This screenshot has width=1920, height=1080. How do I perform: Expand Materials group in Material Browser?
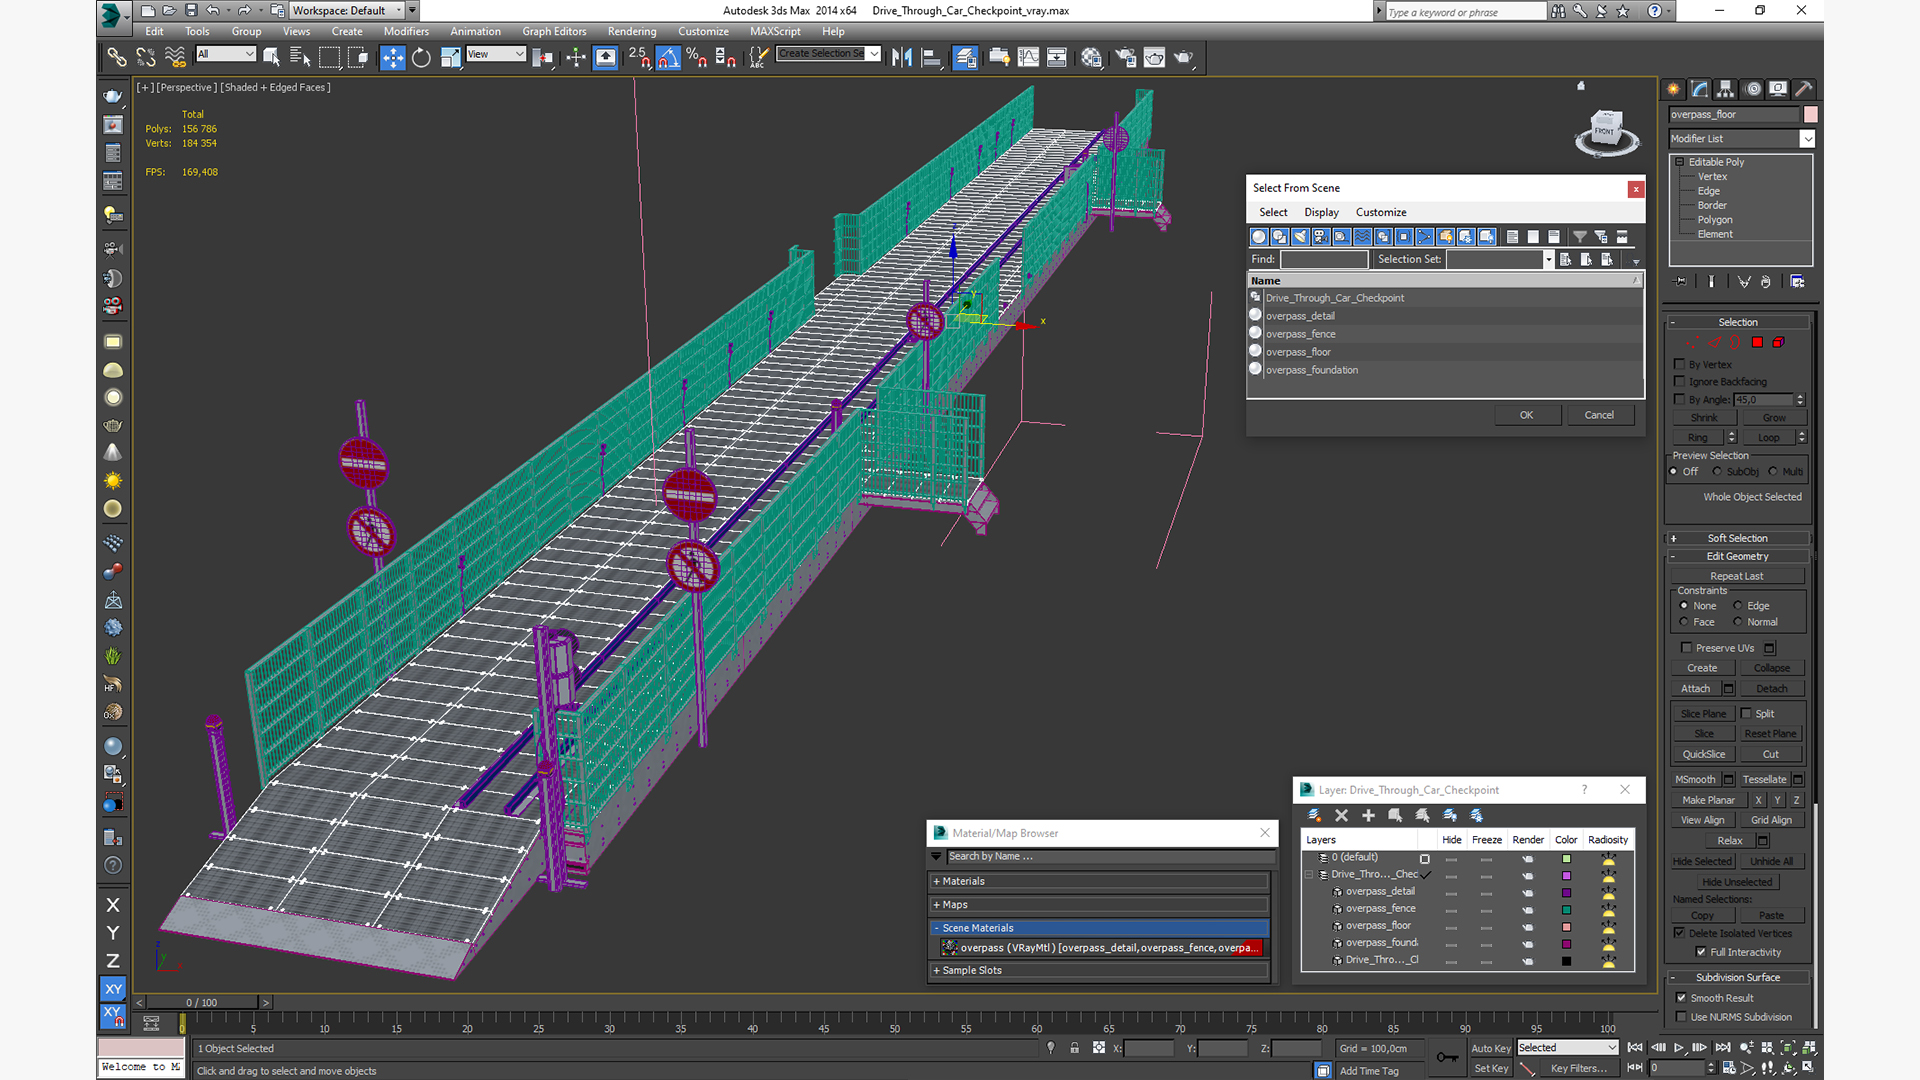pos(1100,882)
